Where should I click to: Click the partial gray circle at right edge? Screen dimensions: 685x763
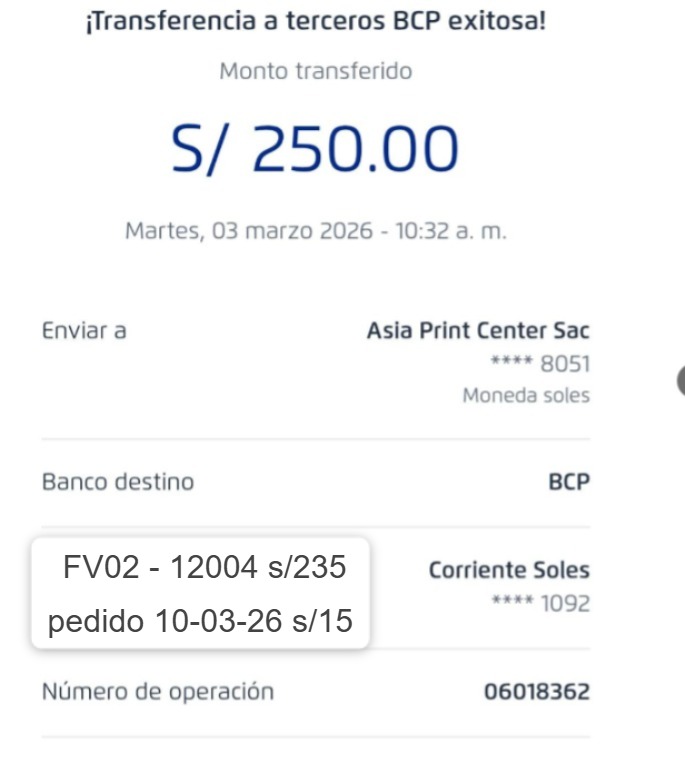pos(680,381)
